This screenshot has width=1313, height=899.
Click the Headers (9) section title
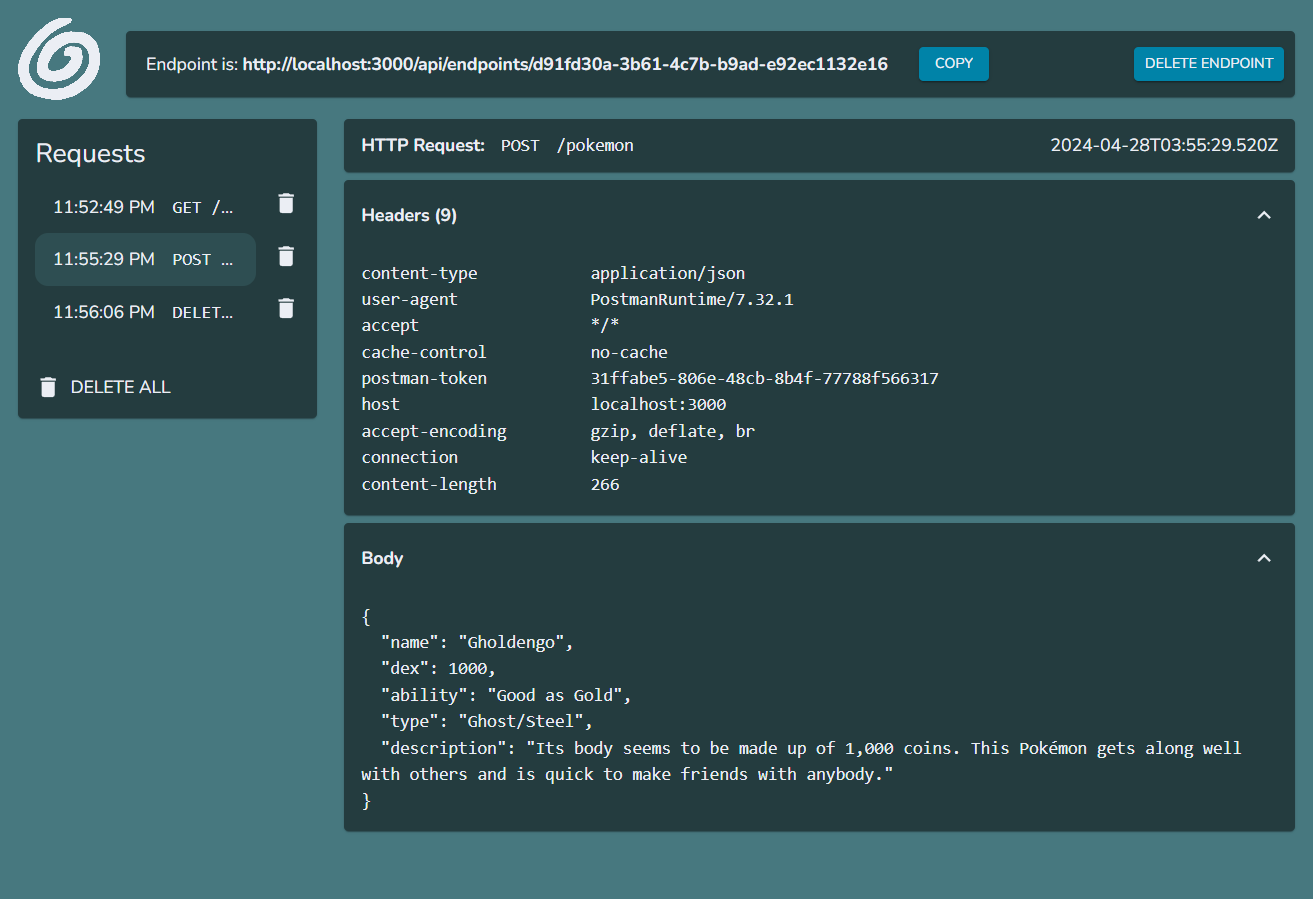coord(409,215)
